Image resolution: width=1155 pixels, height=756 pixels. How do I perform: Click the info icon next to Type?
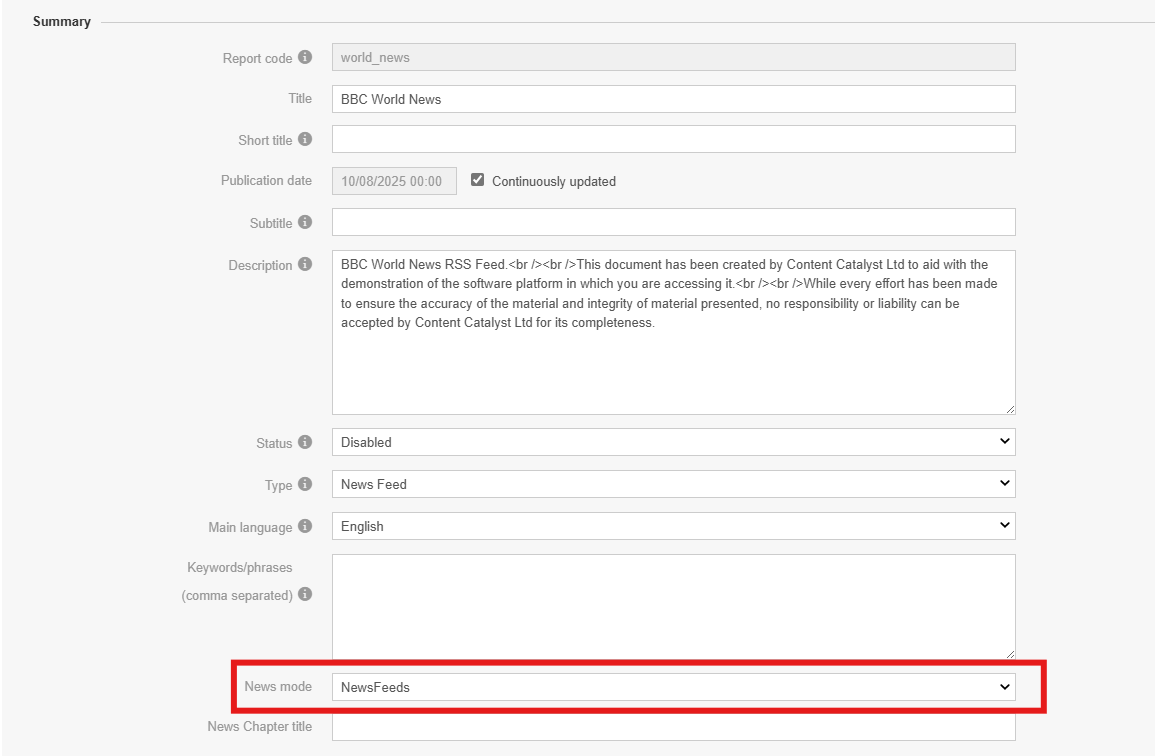pyautogui.click(x=305, y=484)
